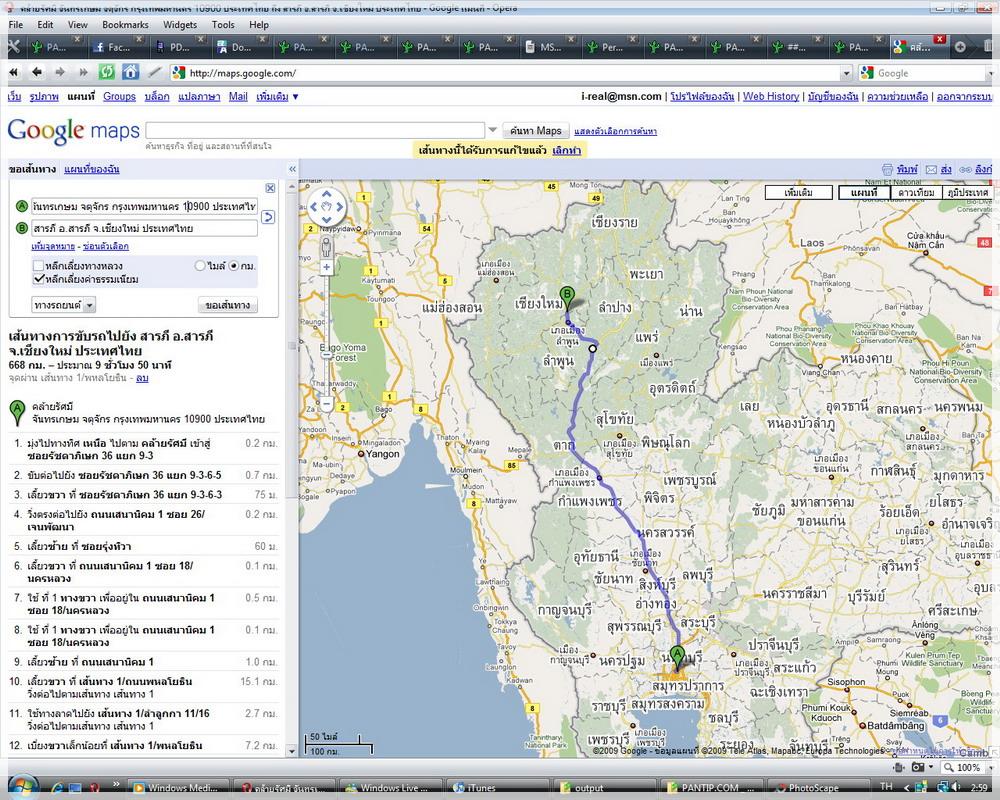Open the Bookmarks menu
This screenshot has height=800, width=1000.
coord(125,25)
